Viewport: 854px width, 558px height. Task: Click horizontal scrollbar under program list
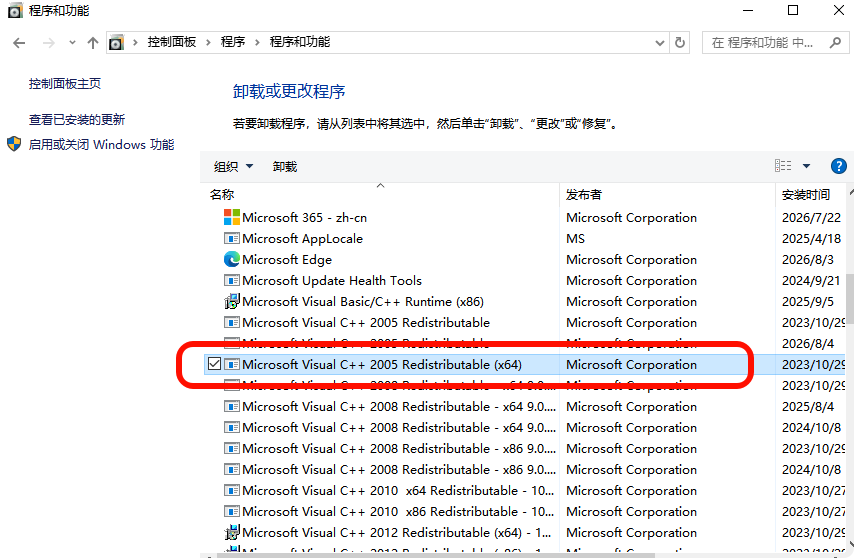click(x=436, y=555)
